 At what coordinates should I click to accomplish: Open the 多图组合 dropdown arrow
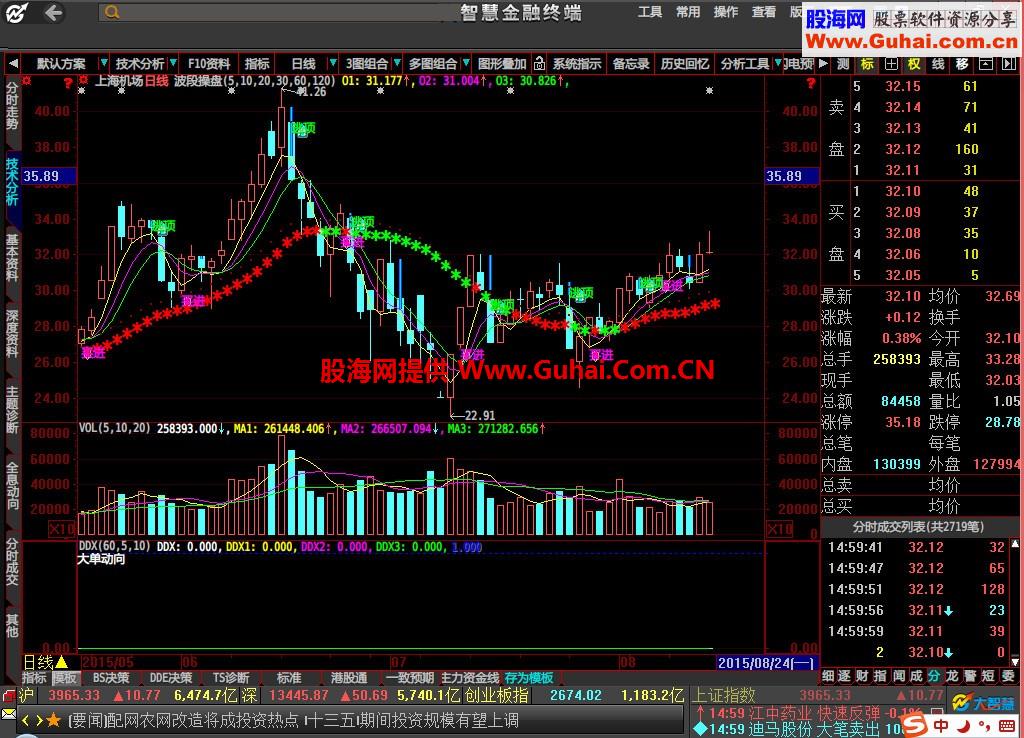tap(466, 63)
